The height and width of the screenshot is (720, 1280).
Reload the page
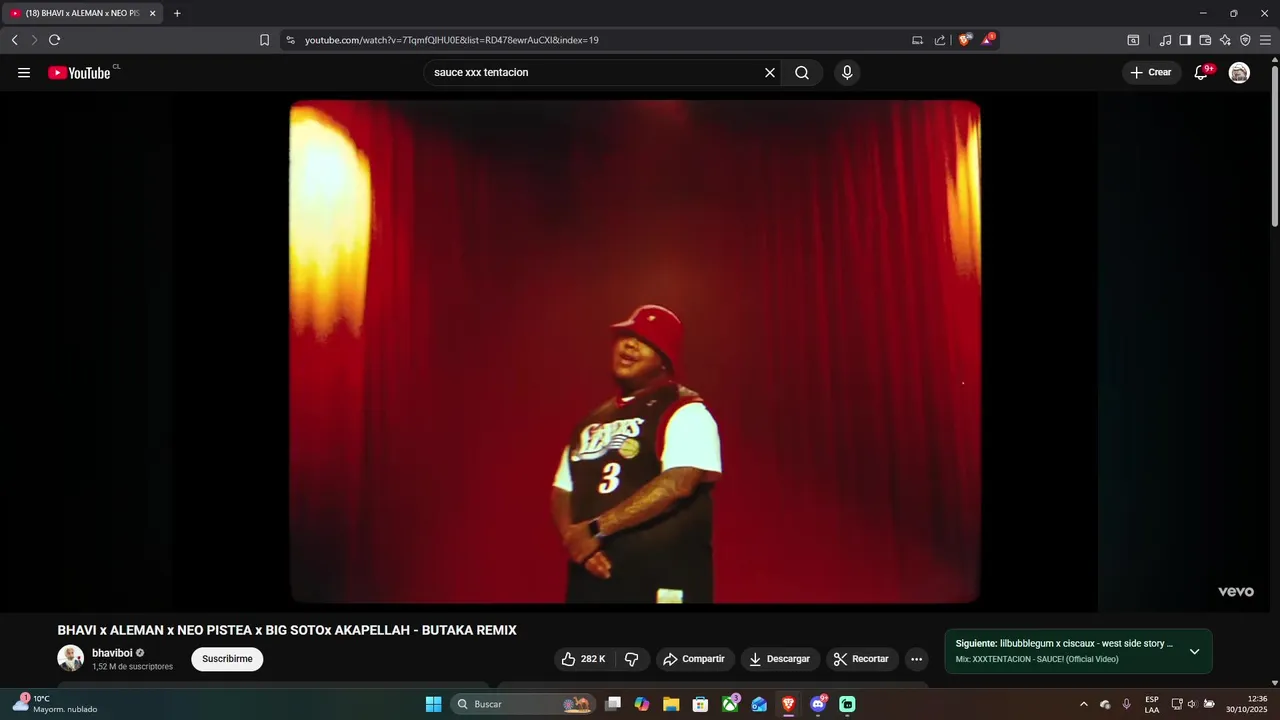point(54,40)
